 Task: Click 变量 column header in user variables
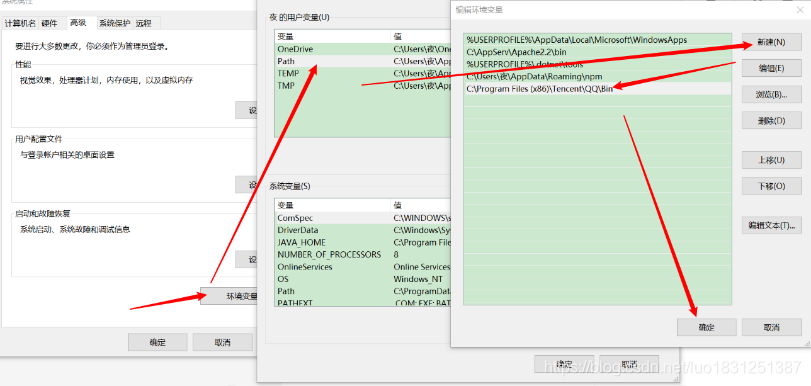pos(333,37)
